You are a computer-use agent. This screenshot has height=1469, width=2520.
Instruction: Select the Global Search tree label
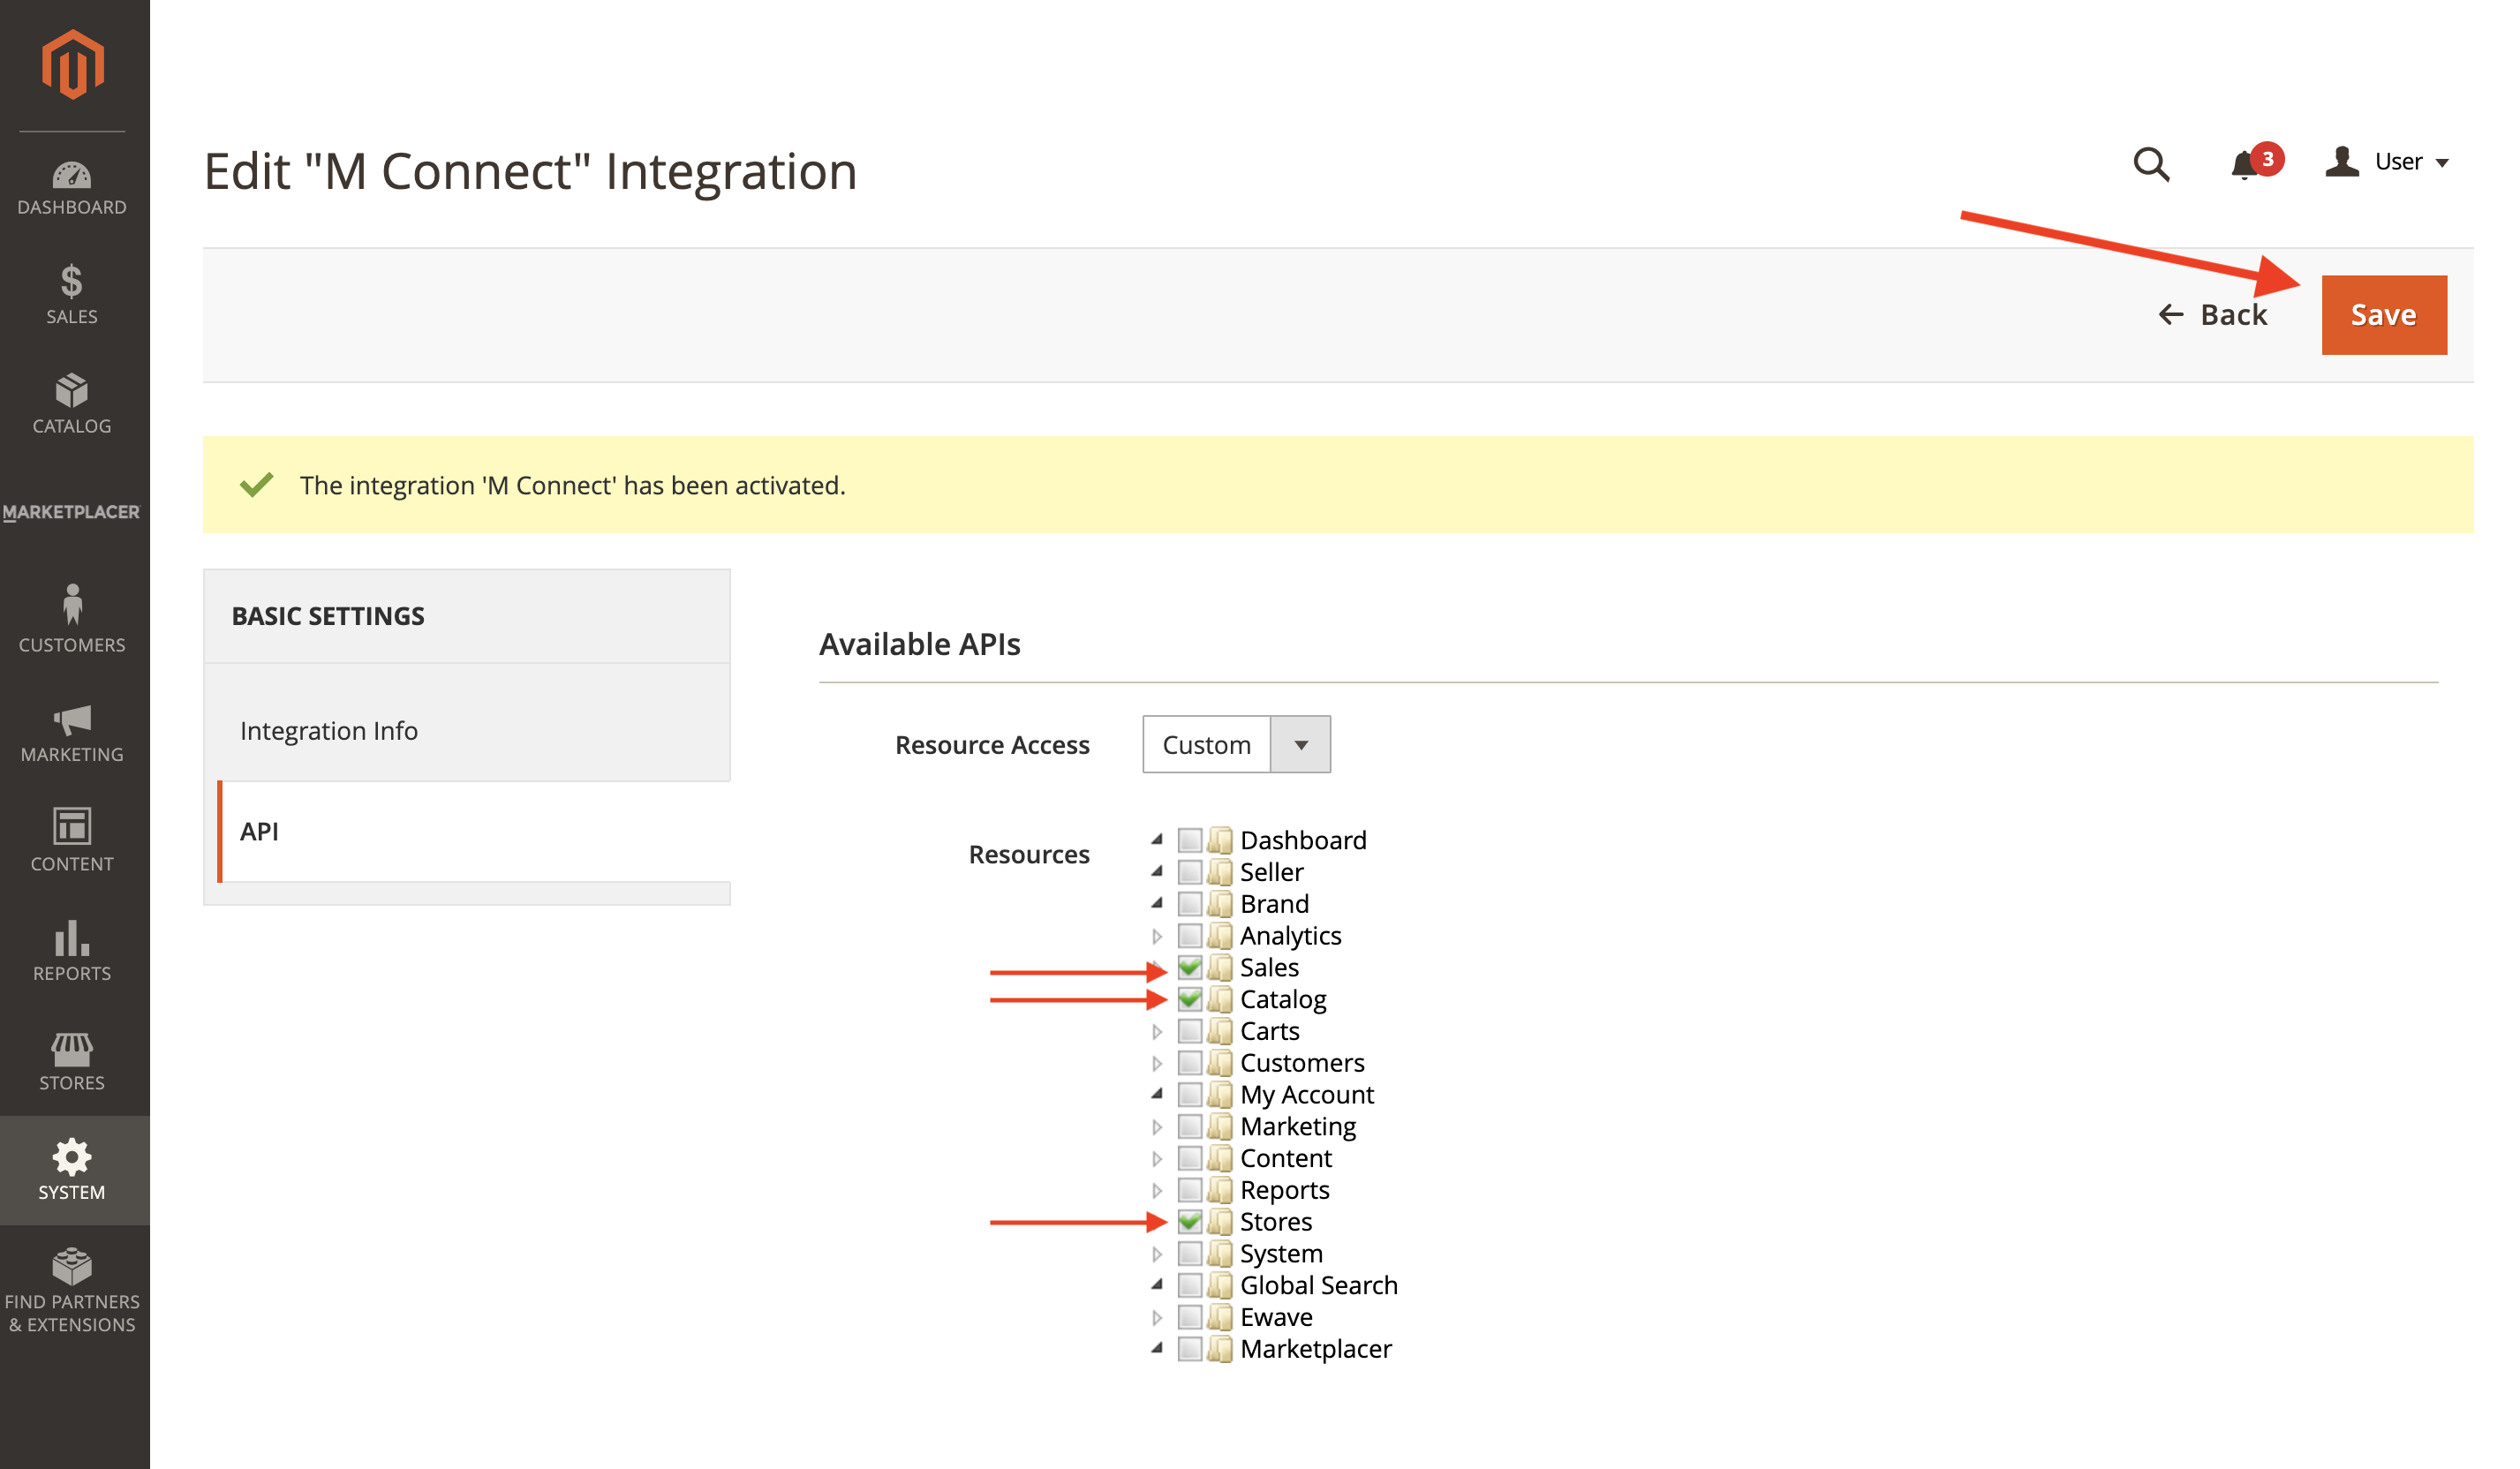click(1318, 1285)
